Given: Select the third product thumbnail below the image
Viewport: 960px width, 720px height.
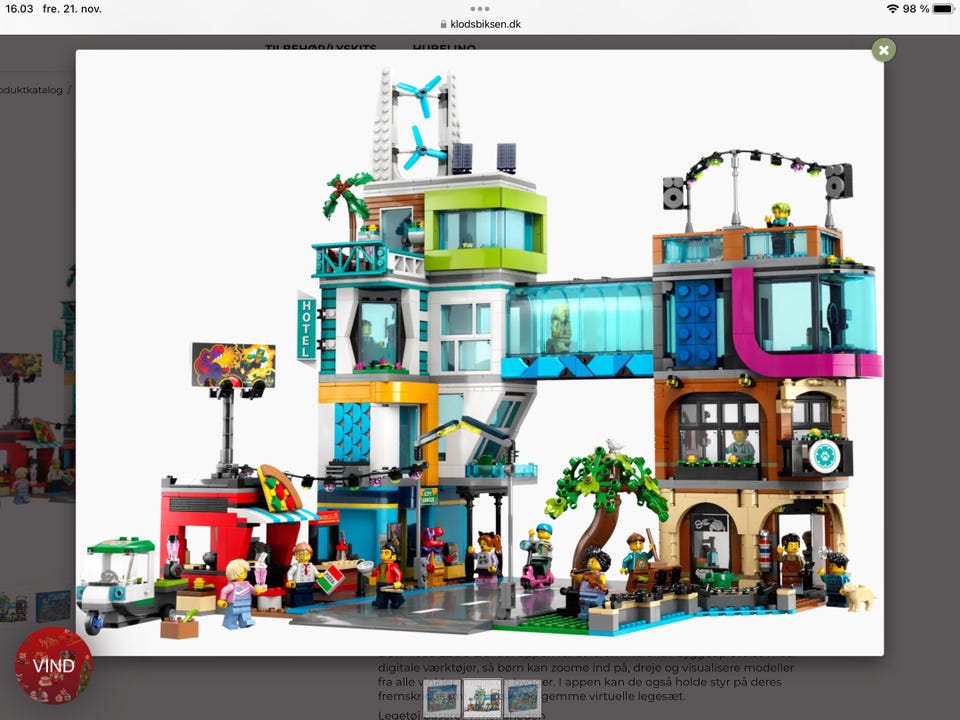Looking at the screenshot, I should [522, 697].
